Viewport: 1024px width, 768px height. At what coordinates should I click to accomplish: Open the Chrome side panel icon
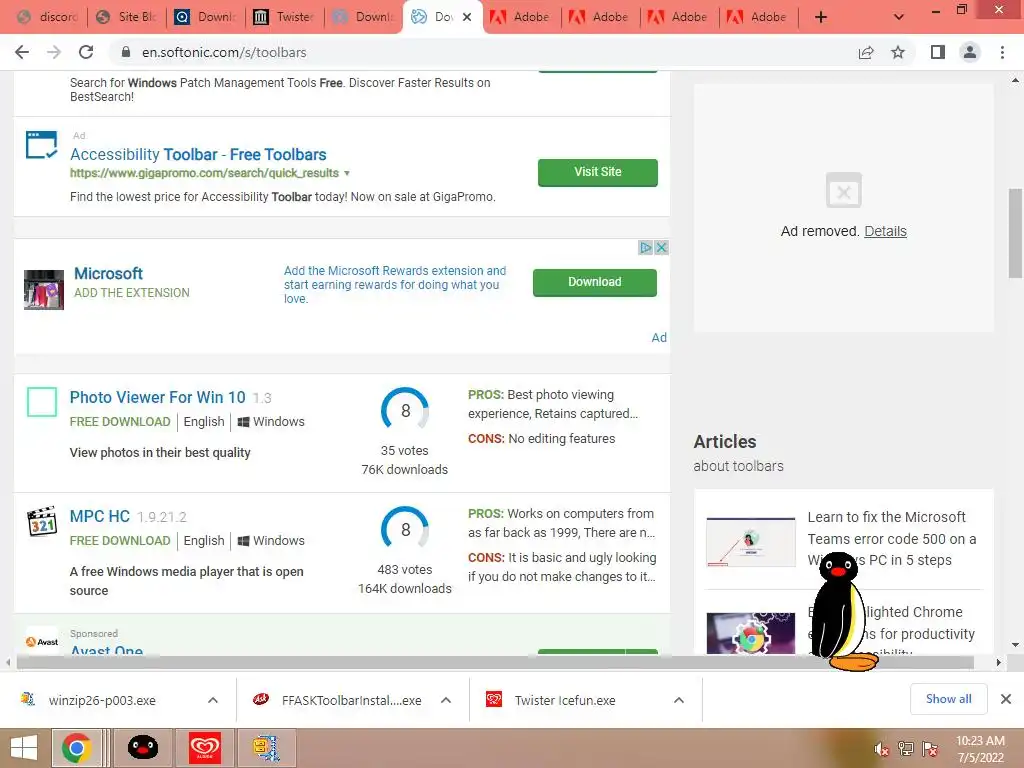[938, 52]
